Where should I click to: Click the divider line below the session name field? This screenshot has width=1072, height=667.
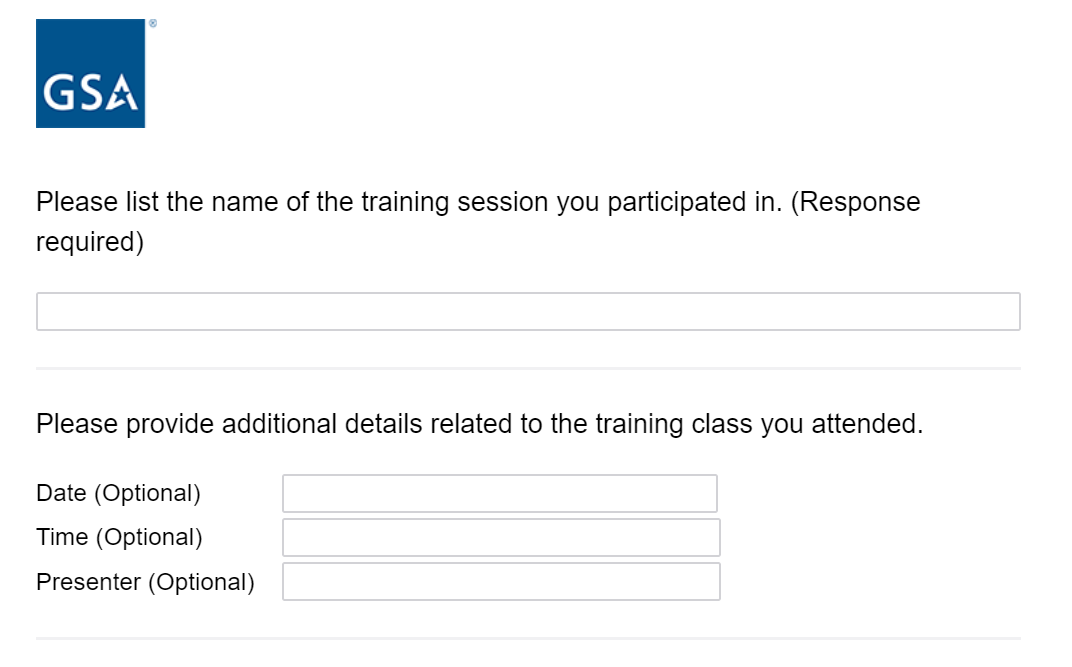[528, 369]
